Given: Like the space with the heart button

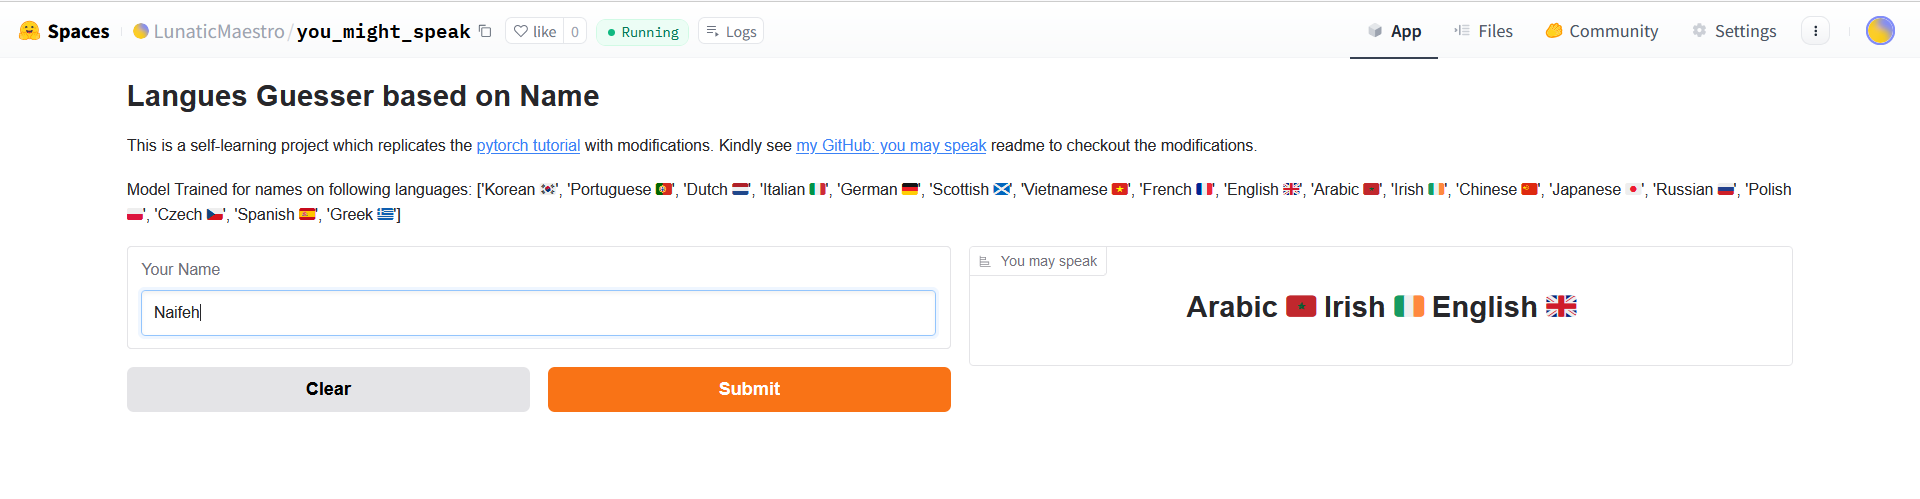Looking at the screenshot, I should [x=535, y=31].
